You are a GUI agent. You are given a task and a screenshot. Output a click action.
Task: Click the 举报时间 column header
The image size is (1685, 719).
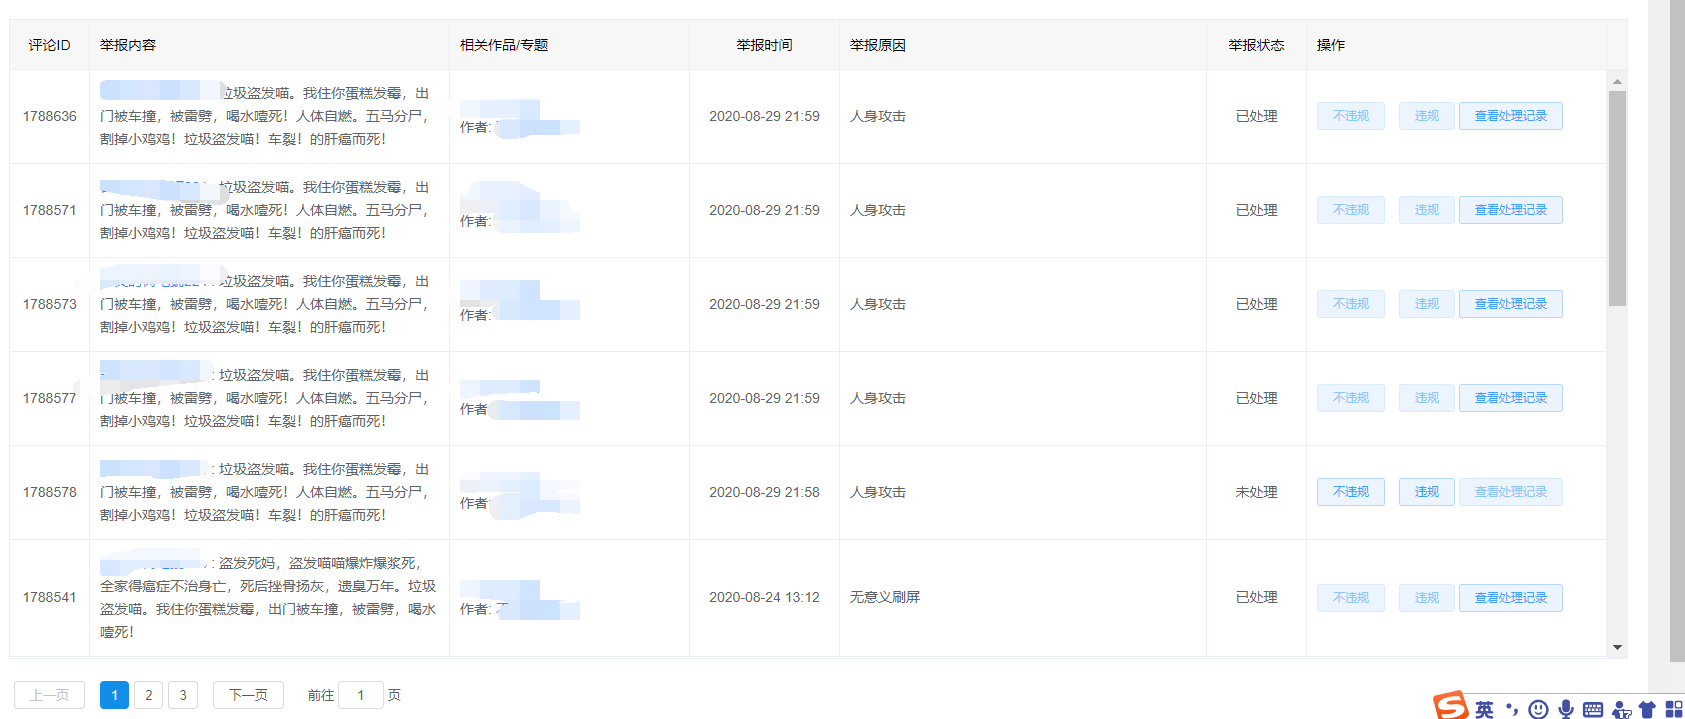(x=764, y=45)
